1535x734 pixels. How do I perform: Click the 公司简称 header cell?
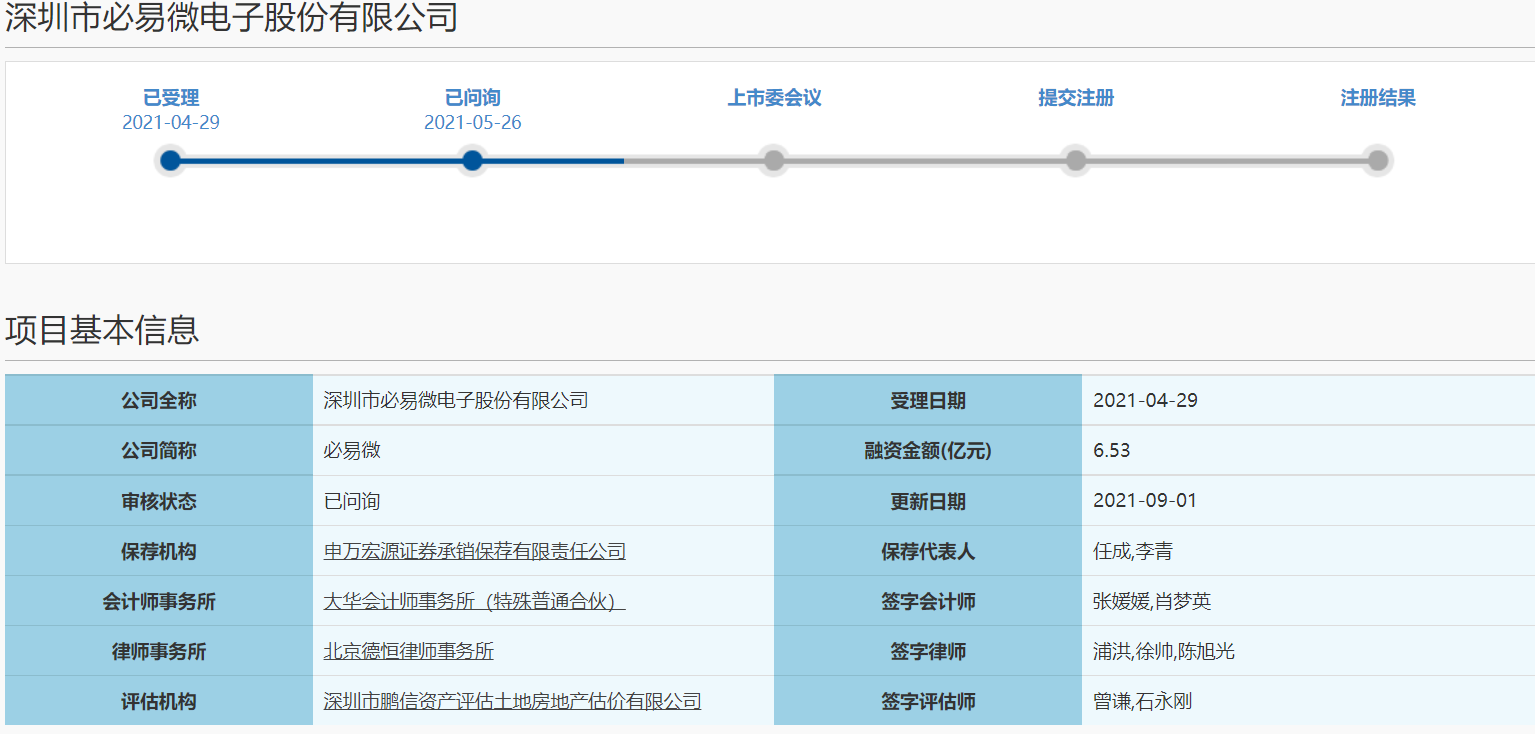click(159, 450)
